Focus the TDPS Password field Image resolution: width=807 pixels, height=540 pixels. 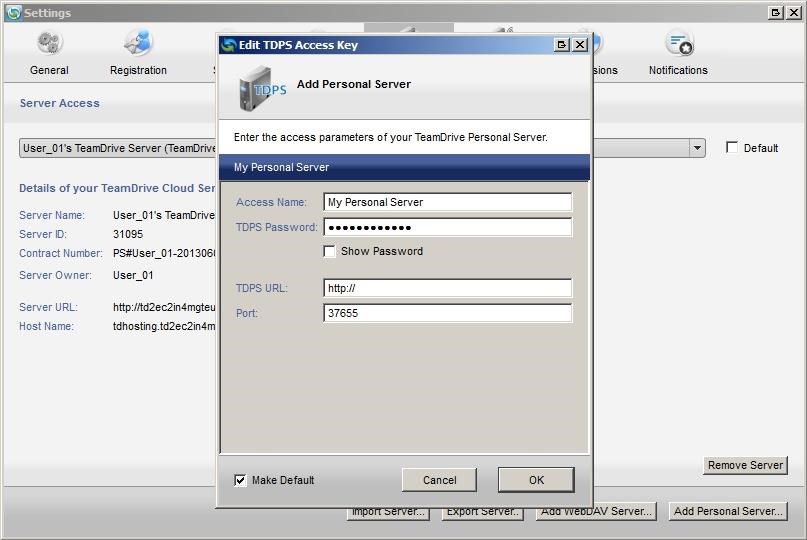click(448, 227)
